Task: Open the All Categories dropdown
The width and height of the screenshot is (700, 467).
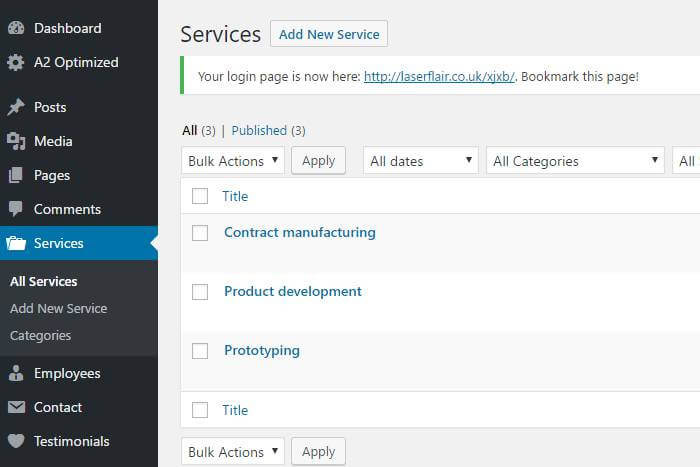Action: click(576, 161)
